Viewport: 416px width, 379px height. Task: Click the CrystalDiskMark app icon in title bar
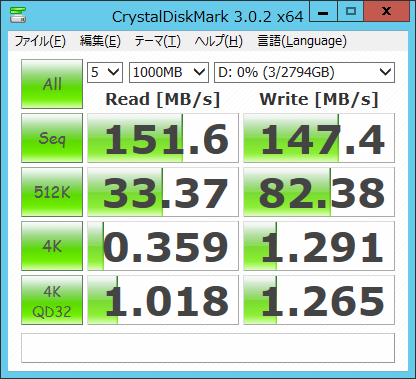coord(18,14)
